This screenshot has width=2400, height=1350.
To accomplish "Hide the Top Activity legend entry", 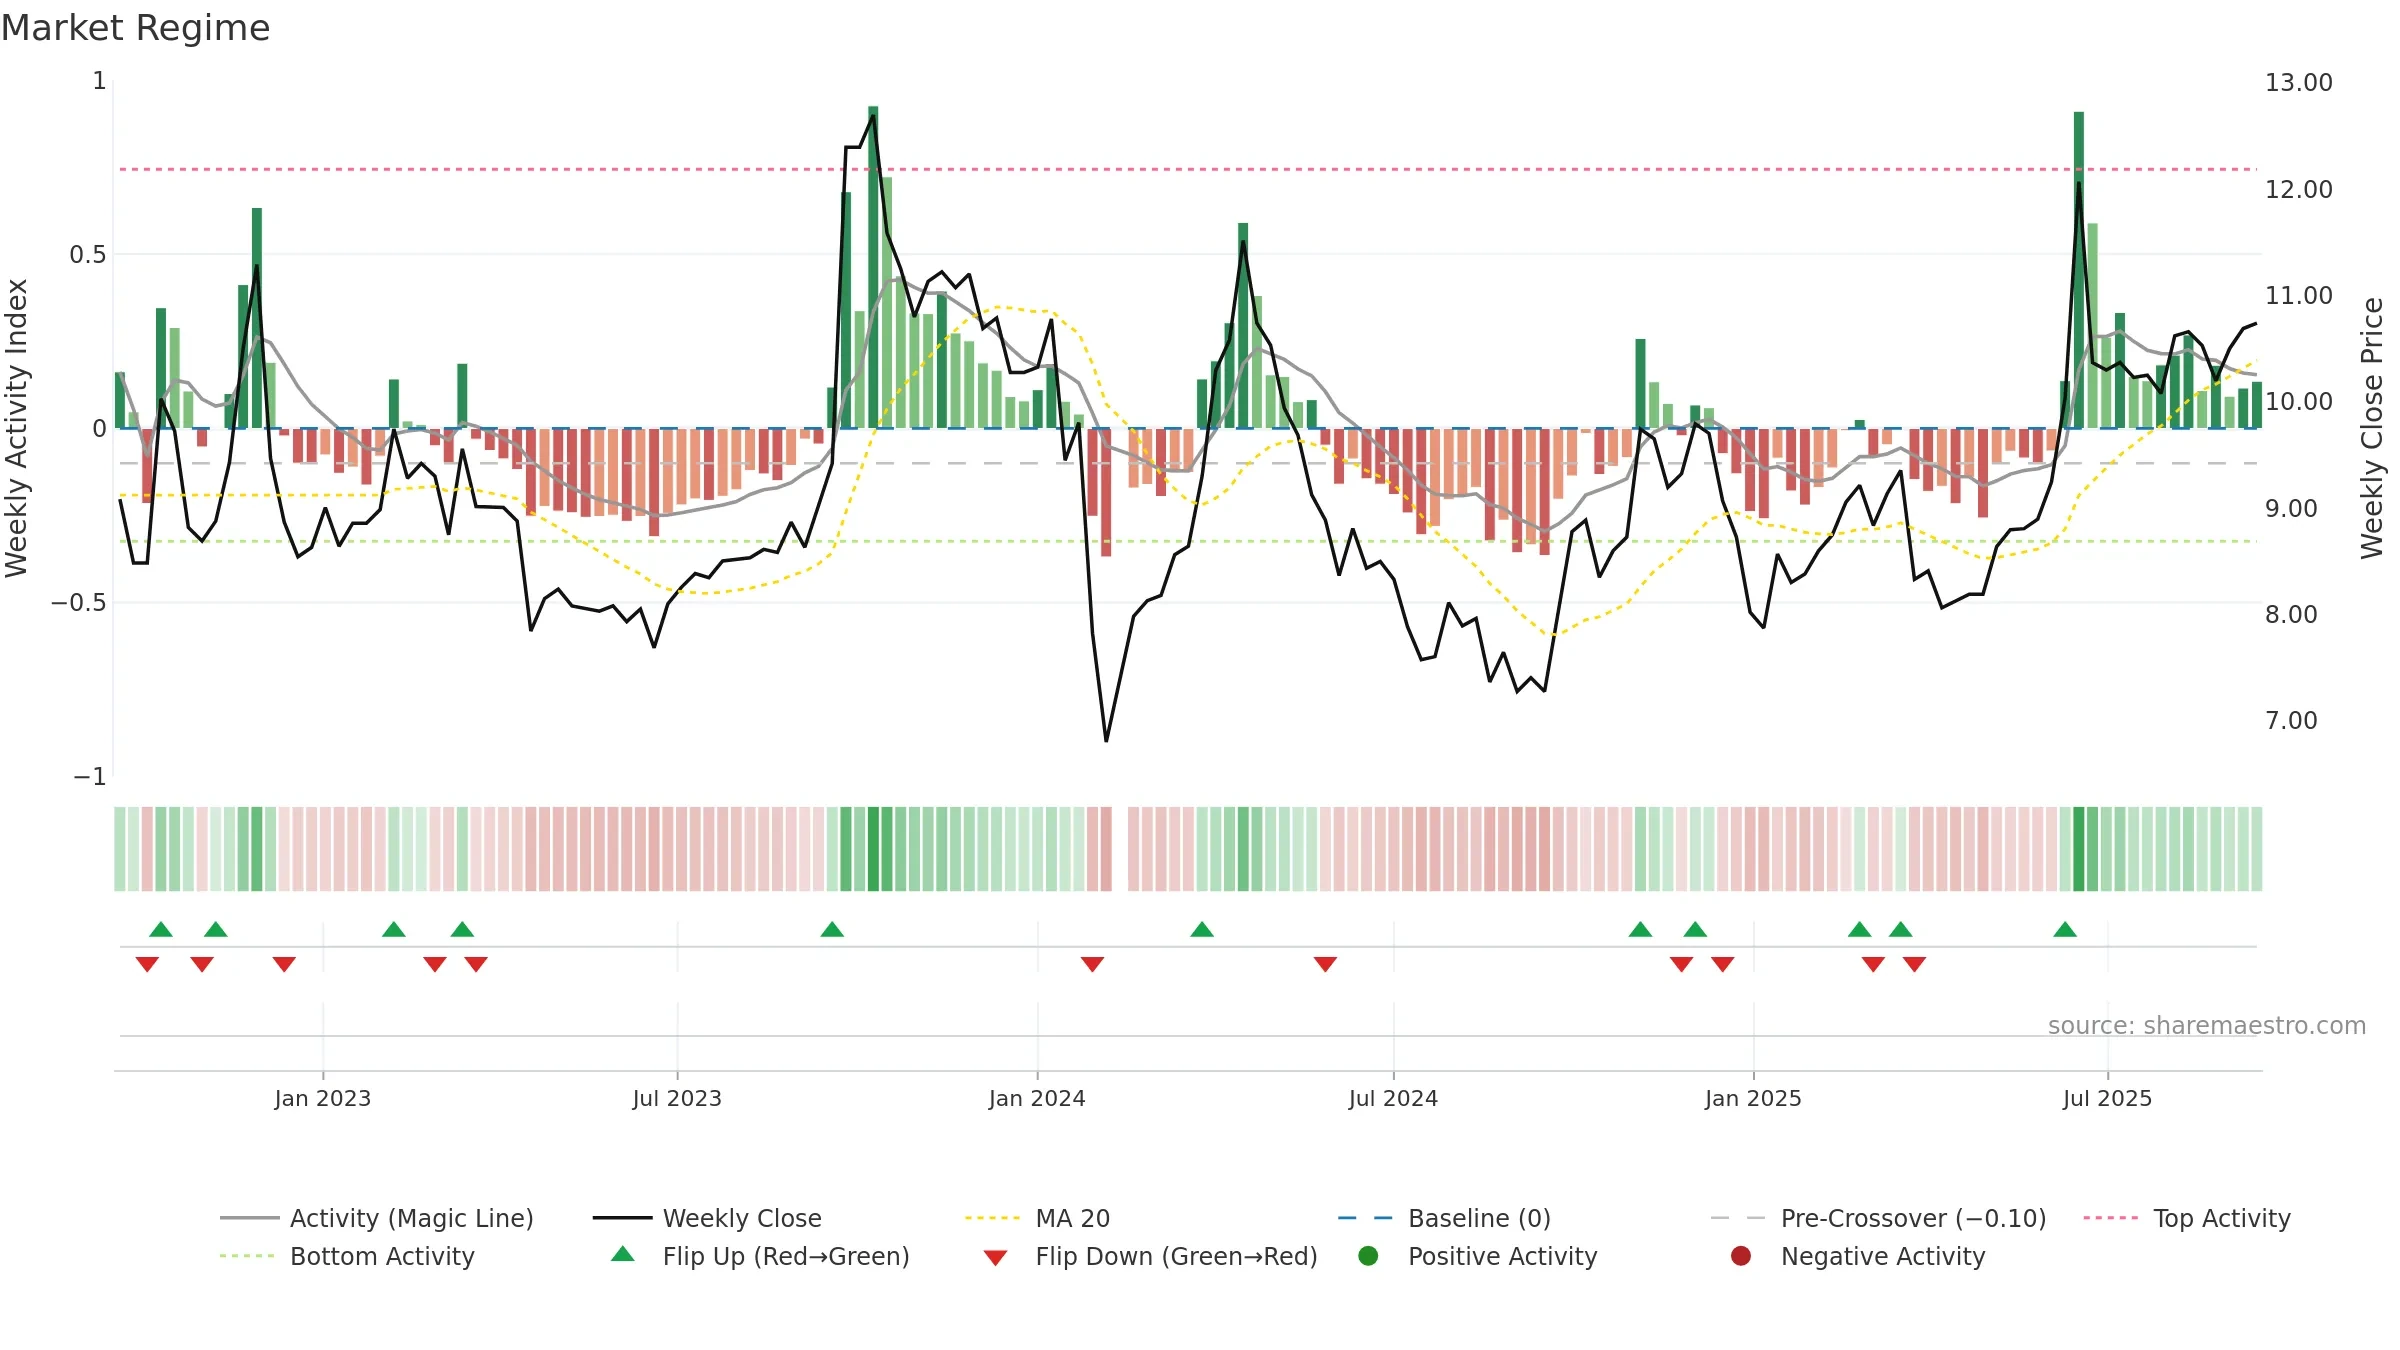I will coord(2186,1218).
